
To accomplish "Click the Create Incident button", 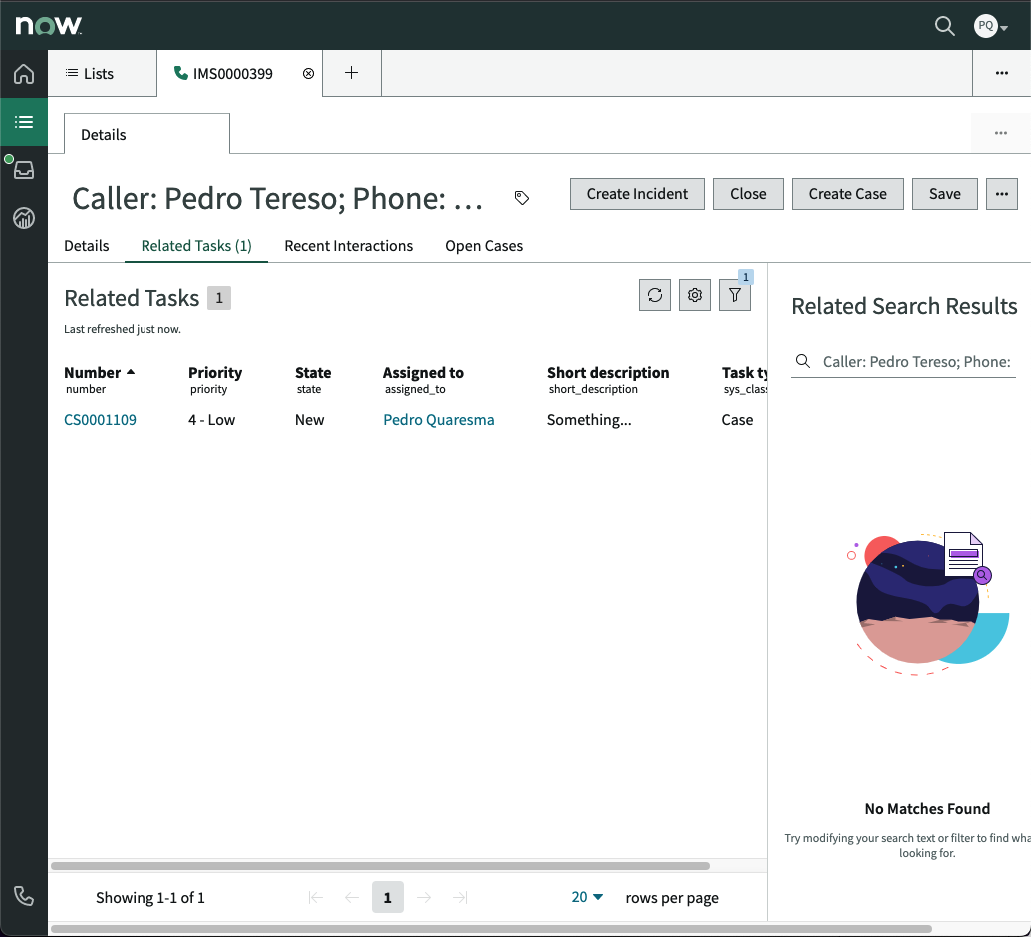I will click(637, 193).
